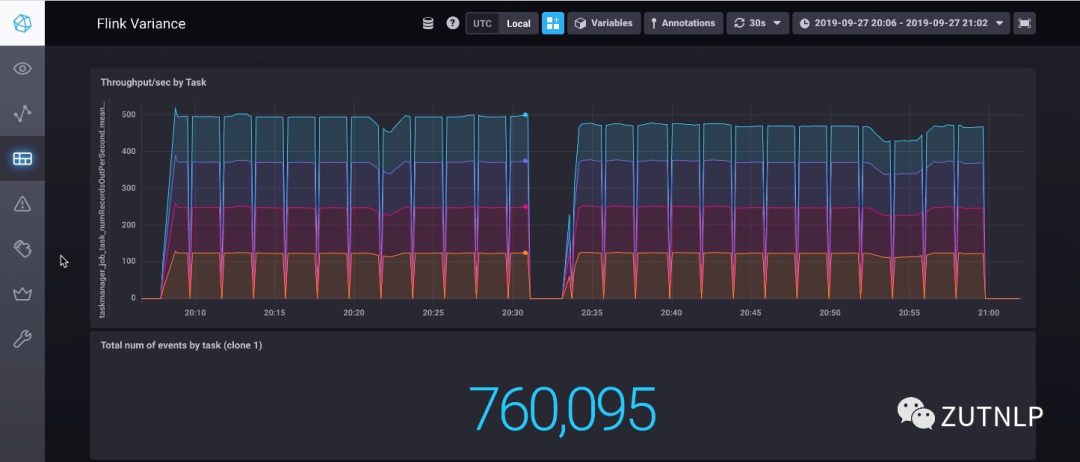Click the rotated y-axis metric label

tap(103, 208)
